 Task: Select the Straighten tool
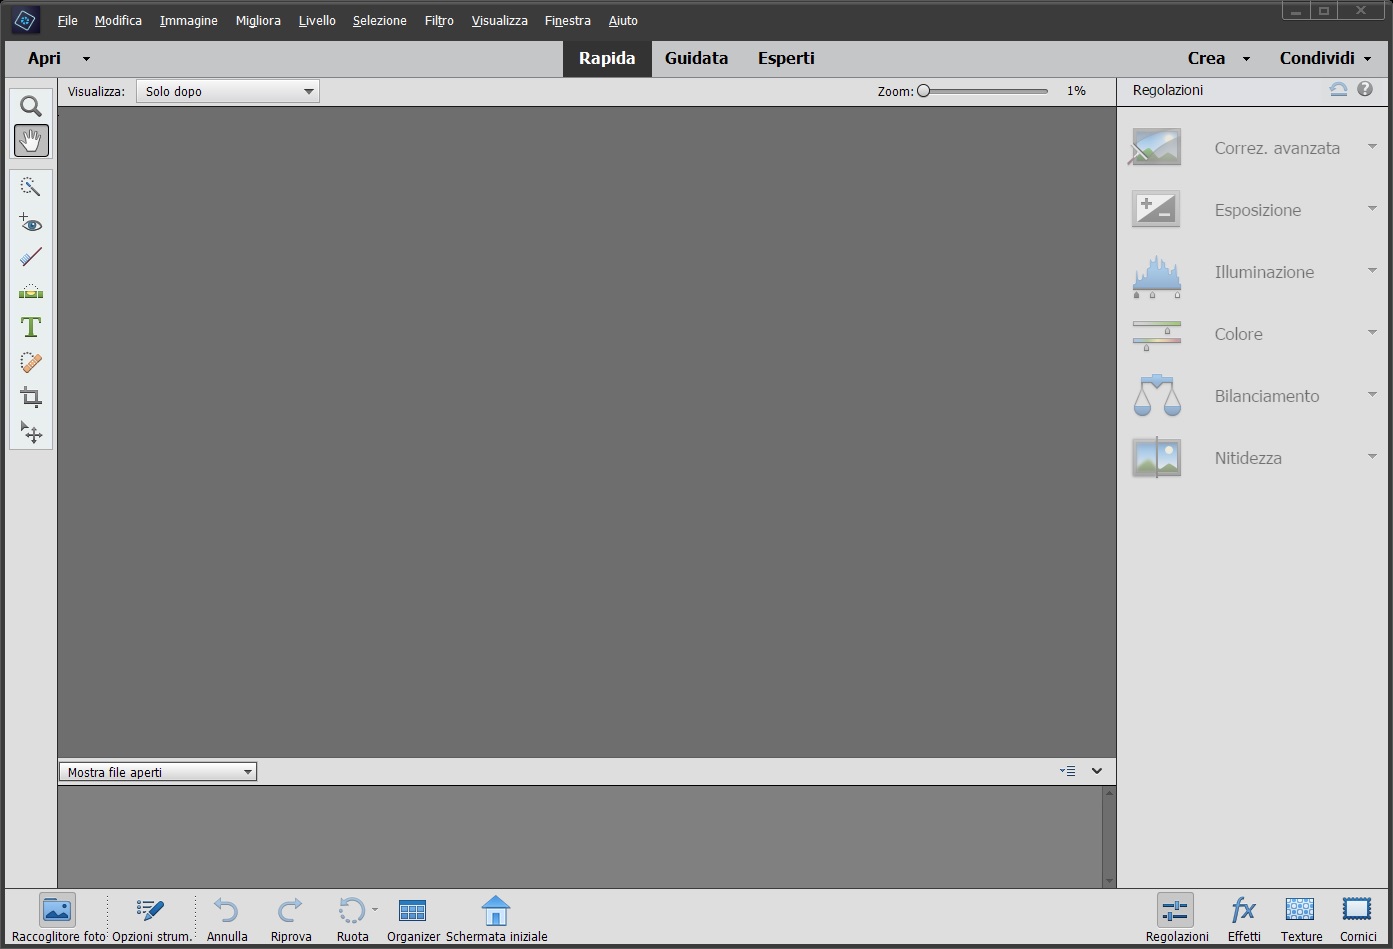pos(31,292)
